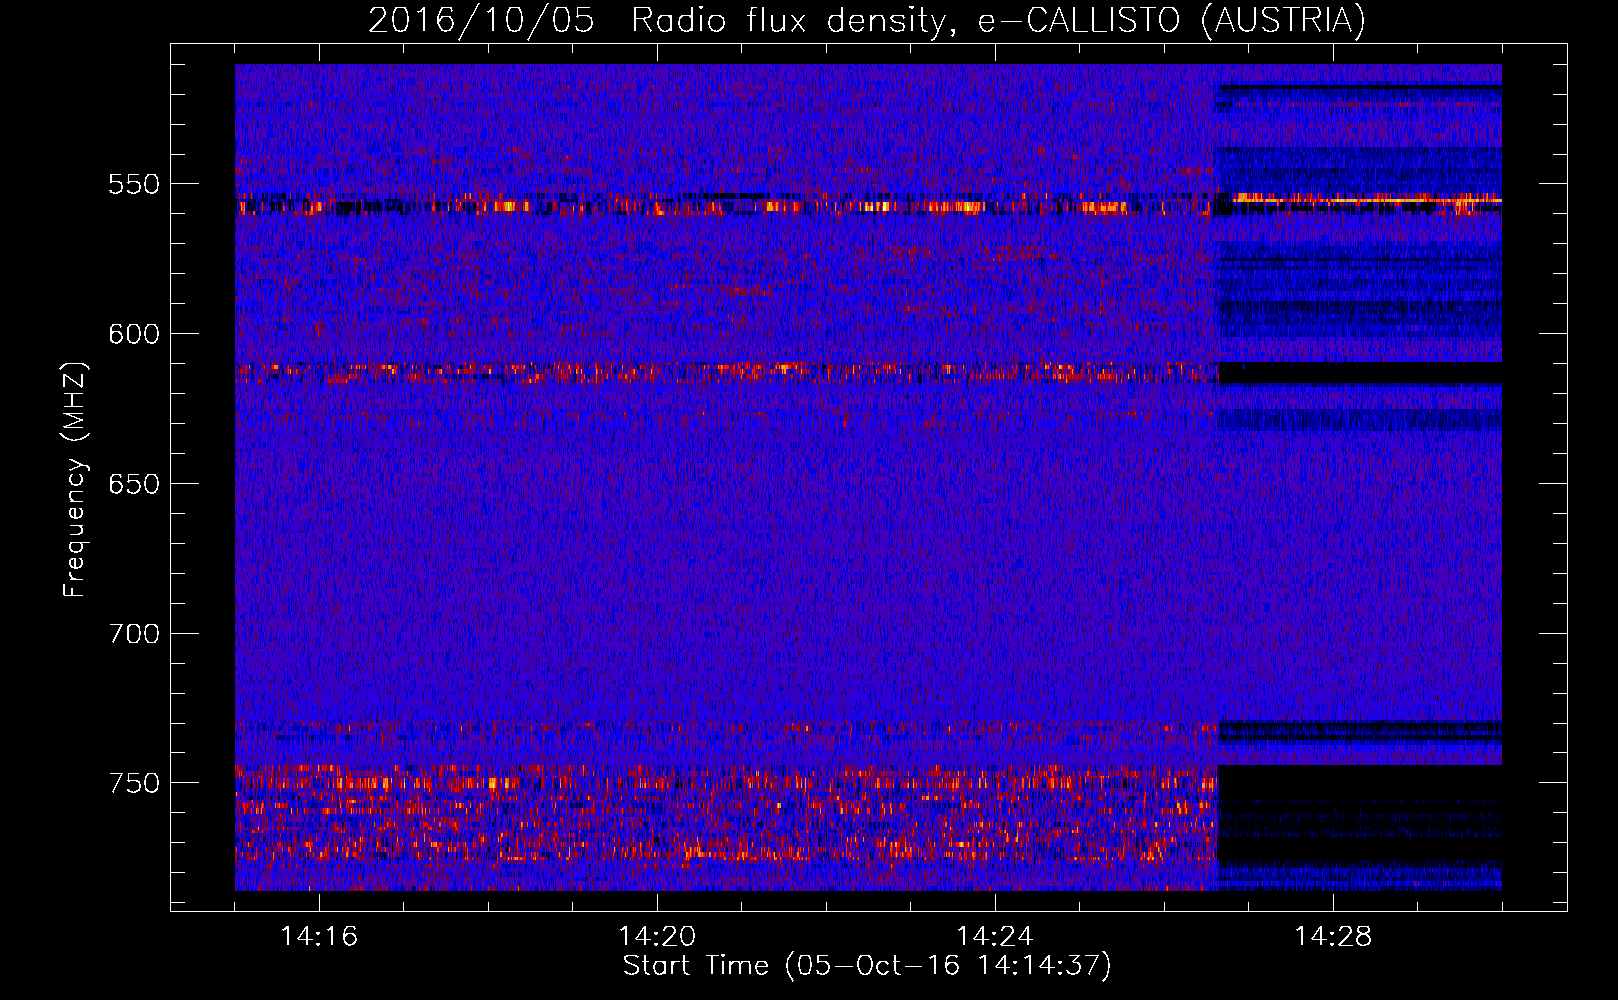Image resolution: width=1618 pixels, height=1000 pixels.
Task: Click the 'Start Time (05-Oct-16 14:14:37)' axis label
Action: pyautogui.click(x=867, y=966)
